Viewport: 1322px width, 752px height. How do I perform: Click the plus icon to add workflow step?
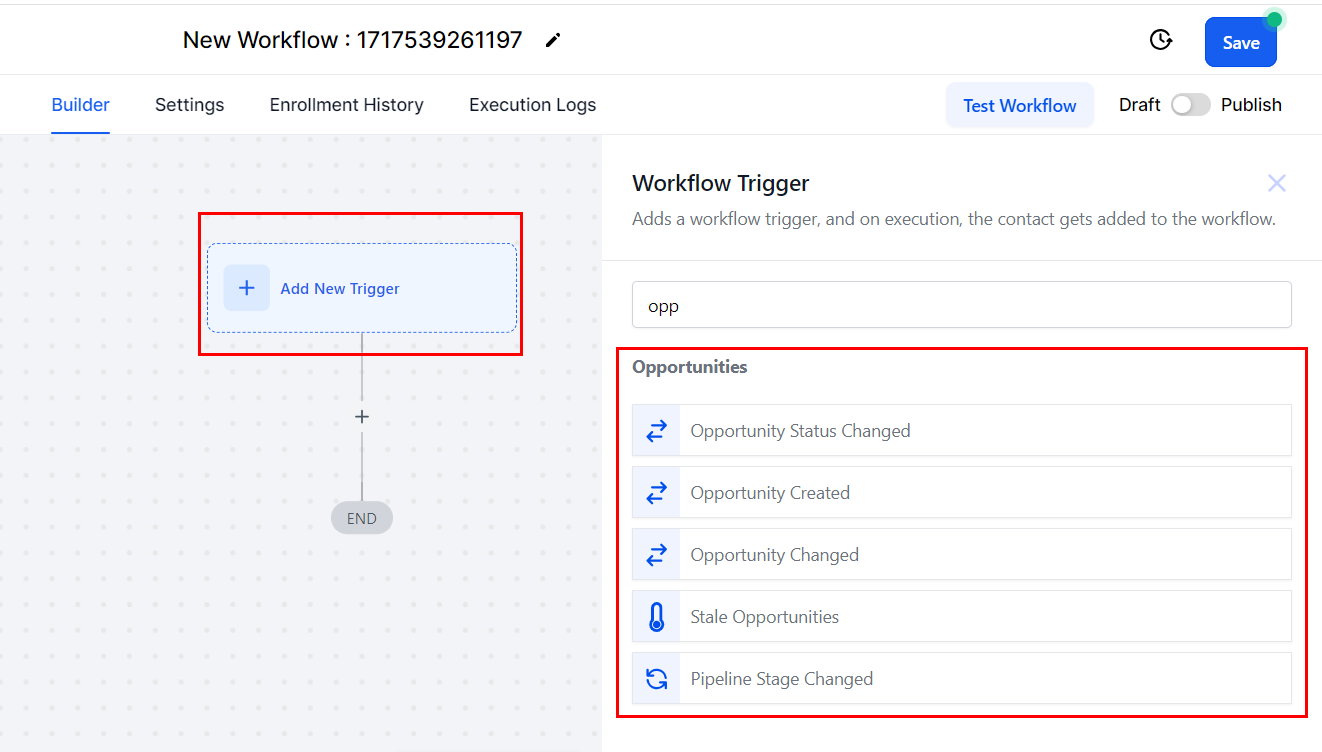[x=362, y=417]
